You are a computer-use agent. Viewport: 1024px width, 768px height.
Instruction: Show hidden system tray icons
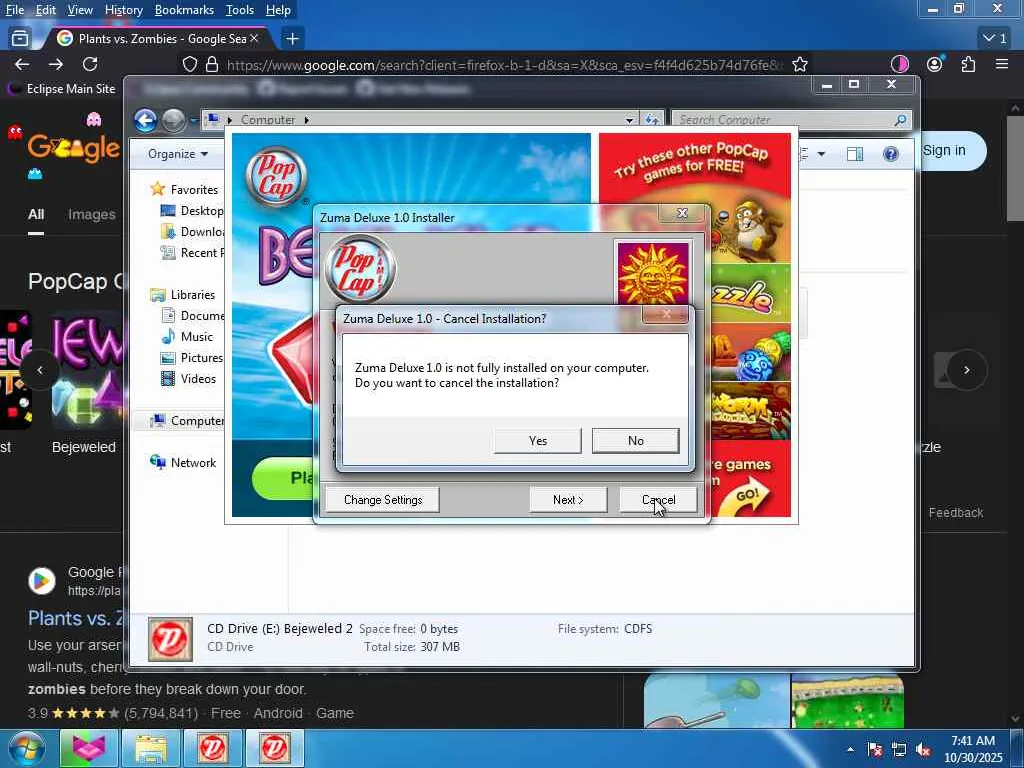(850, 750)
